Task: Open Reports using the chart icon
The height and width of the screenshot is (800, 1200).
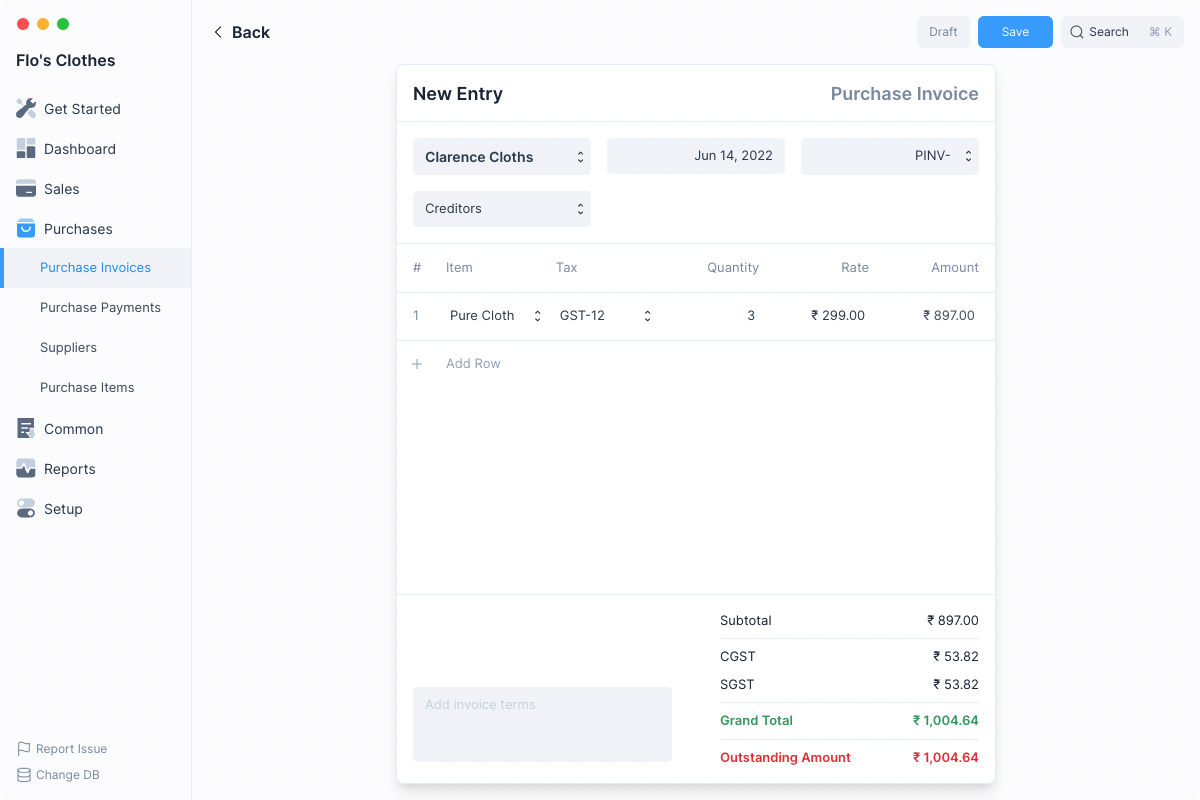Action: pyautogui.click(x=26, y=468)
